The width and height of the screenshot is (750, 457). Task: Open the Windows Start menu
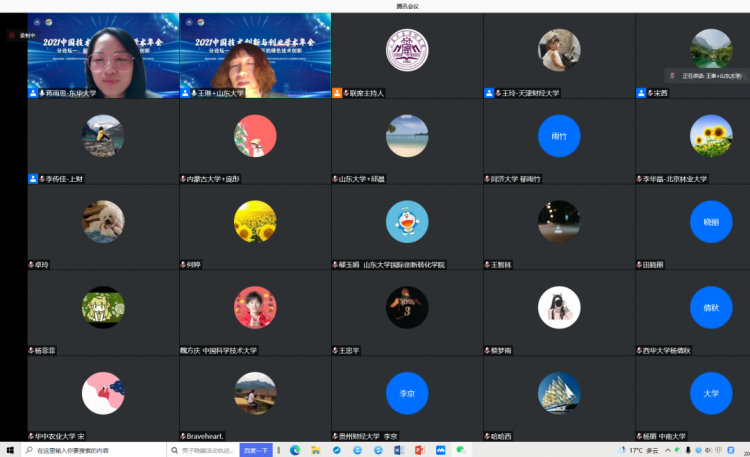[10, 450]
